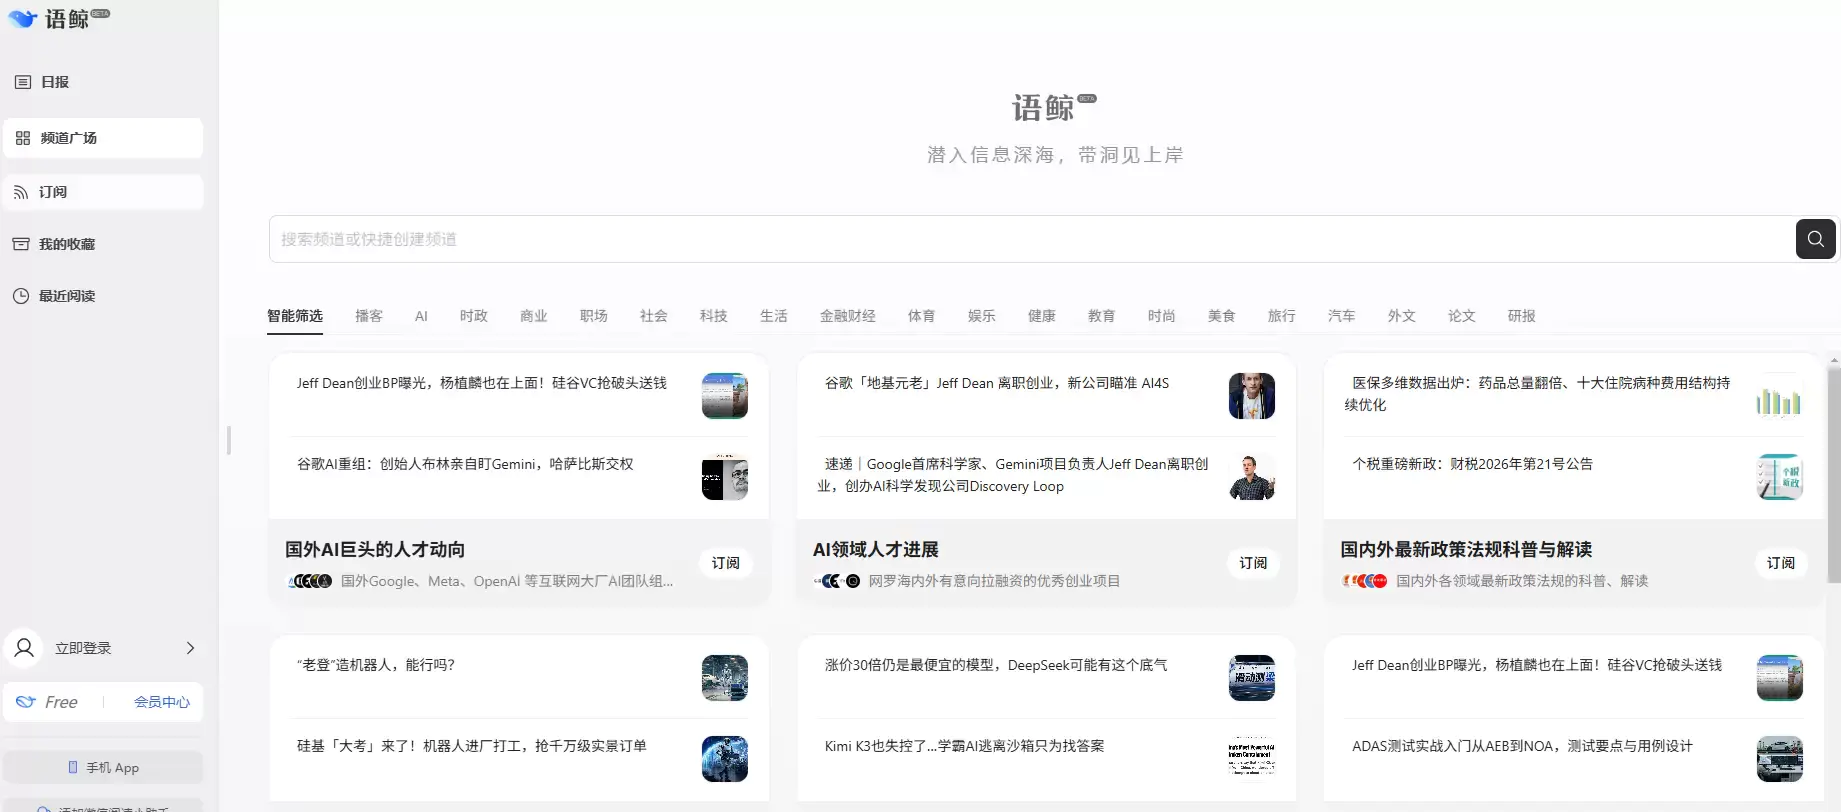Open article 速递 Google首席科学家 Jeff Dean离职
Viewport: 1841px width, 812px height.
click(1014, 475)
